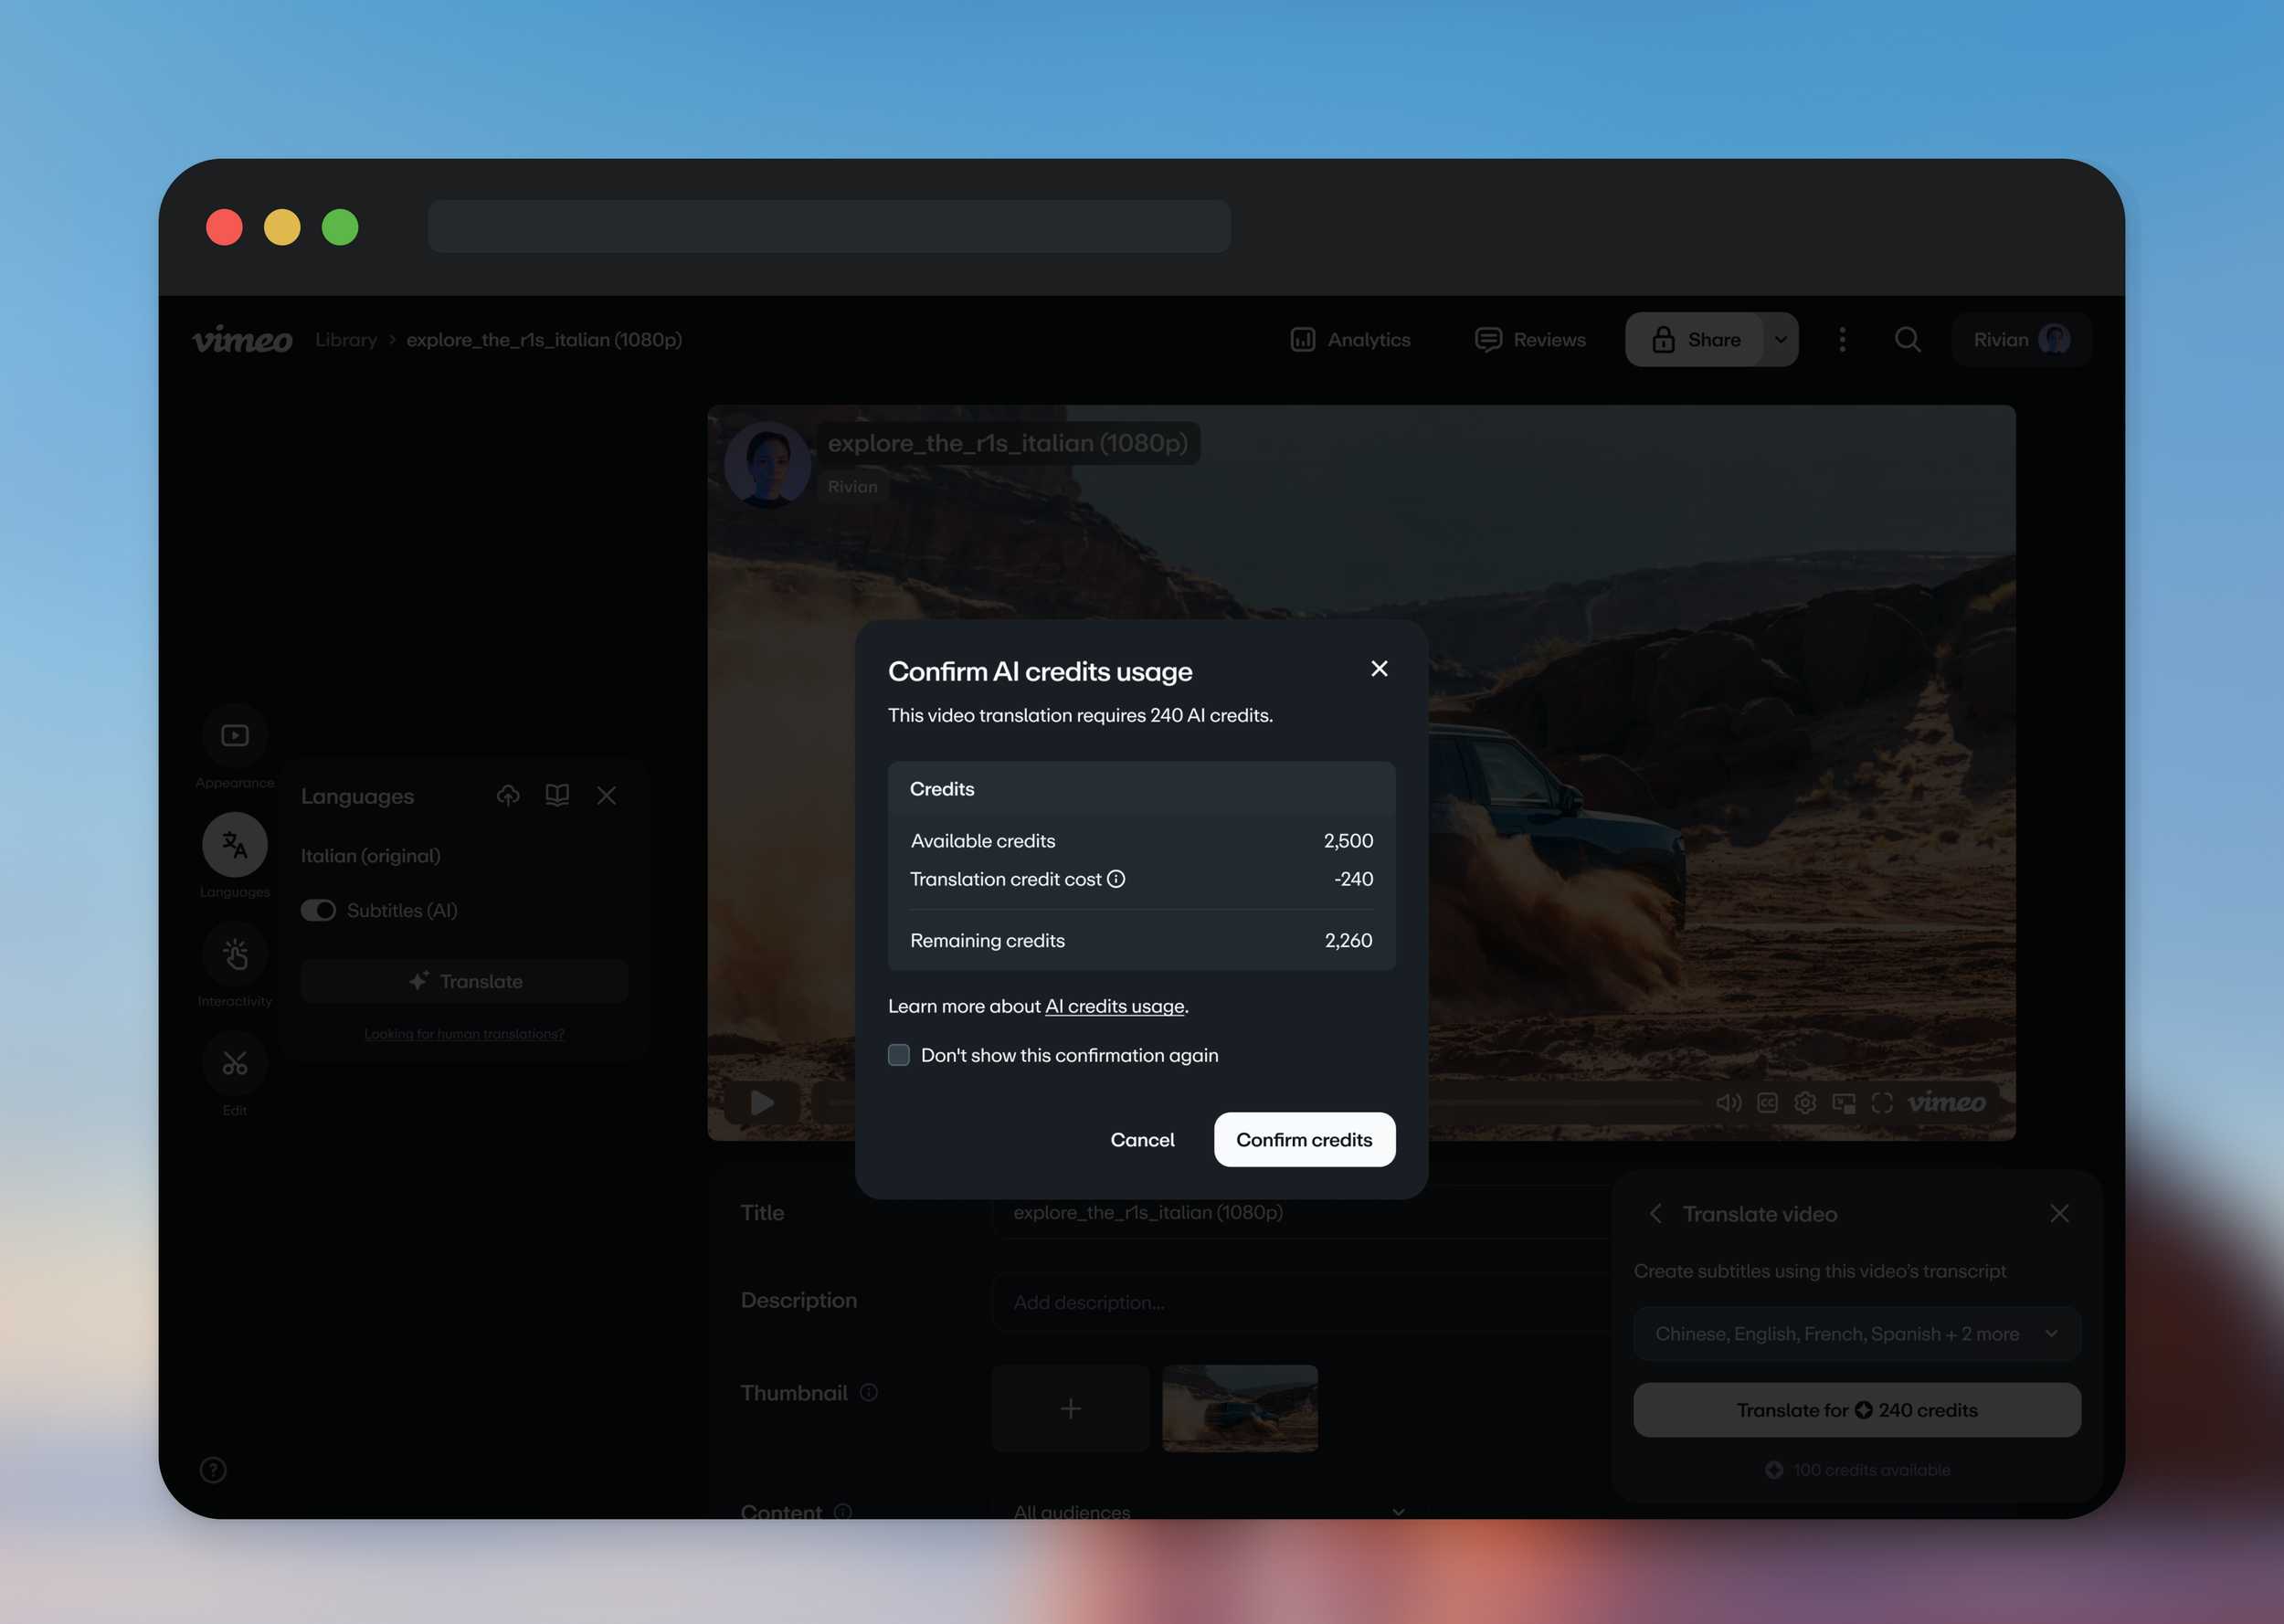Go back in Translate video panel
This screenshot has width=2284, height=1624.
1655,1213
